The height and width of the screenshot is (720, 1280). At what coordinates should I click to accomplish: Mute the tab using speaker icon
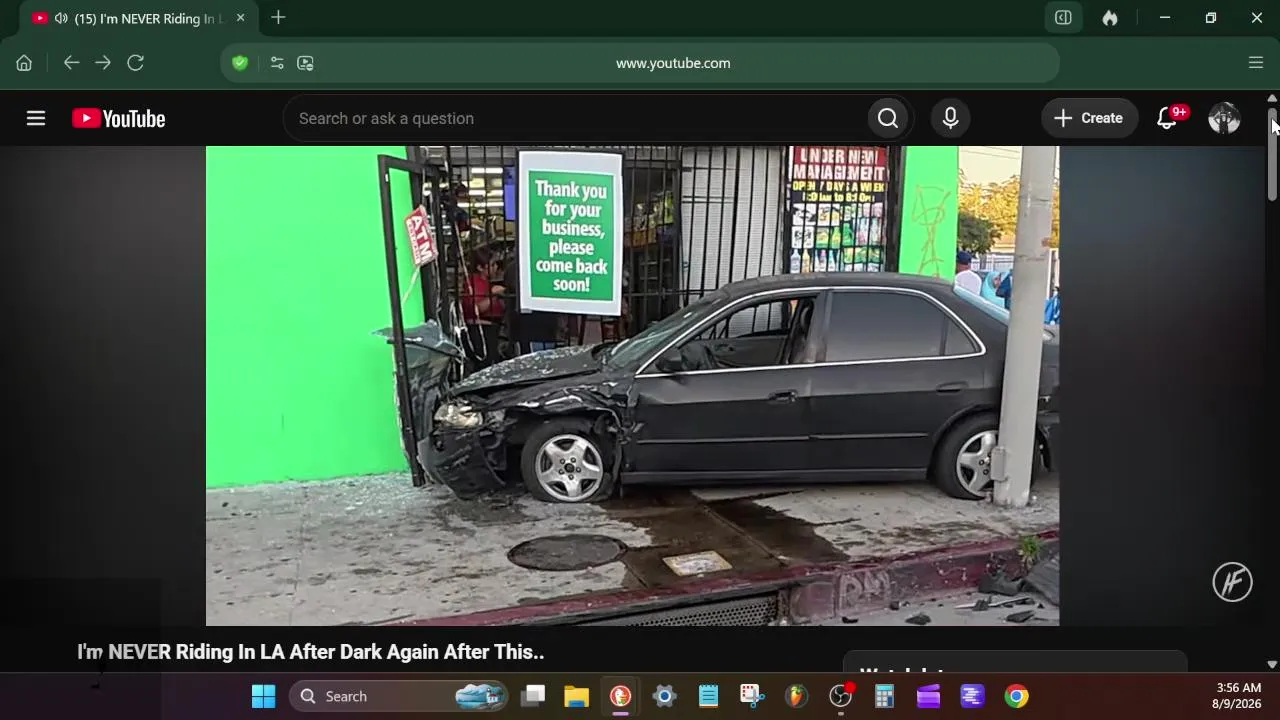tap(61, 18)
